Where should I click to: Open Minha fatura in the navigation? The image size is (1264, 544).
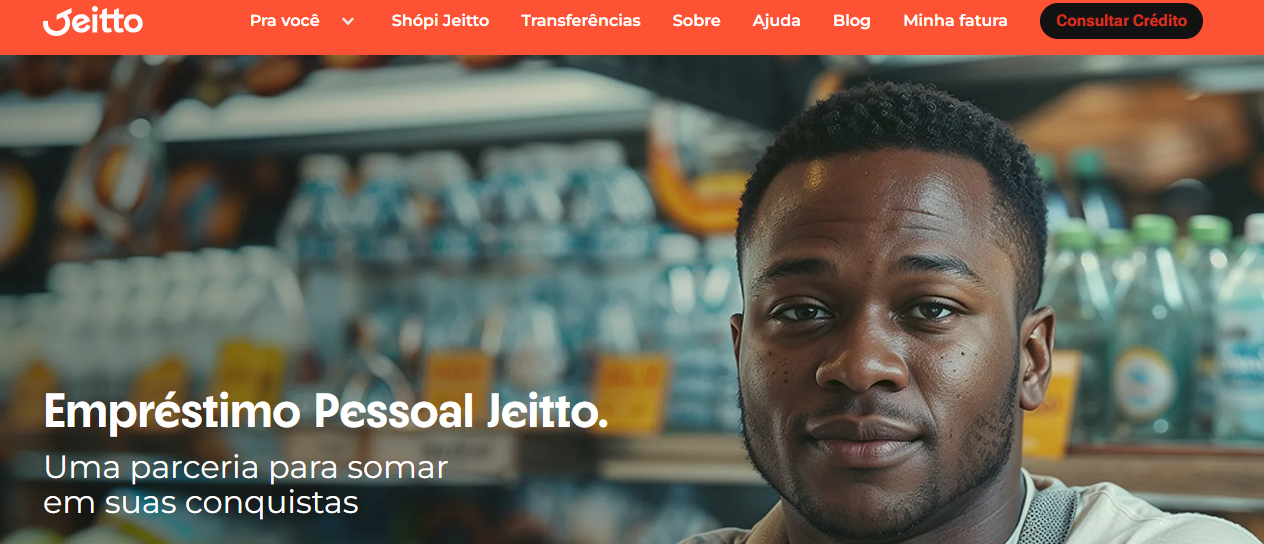tap(955, 21)
